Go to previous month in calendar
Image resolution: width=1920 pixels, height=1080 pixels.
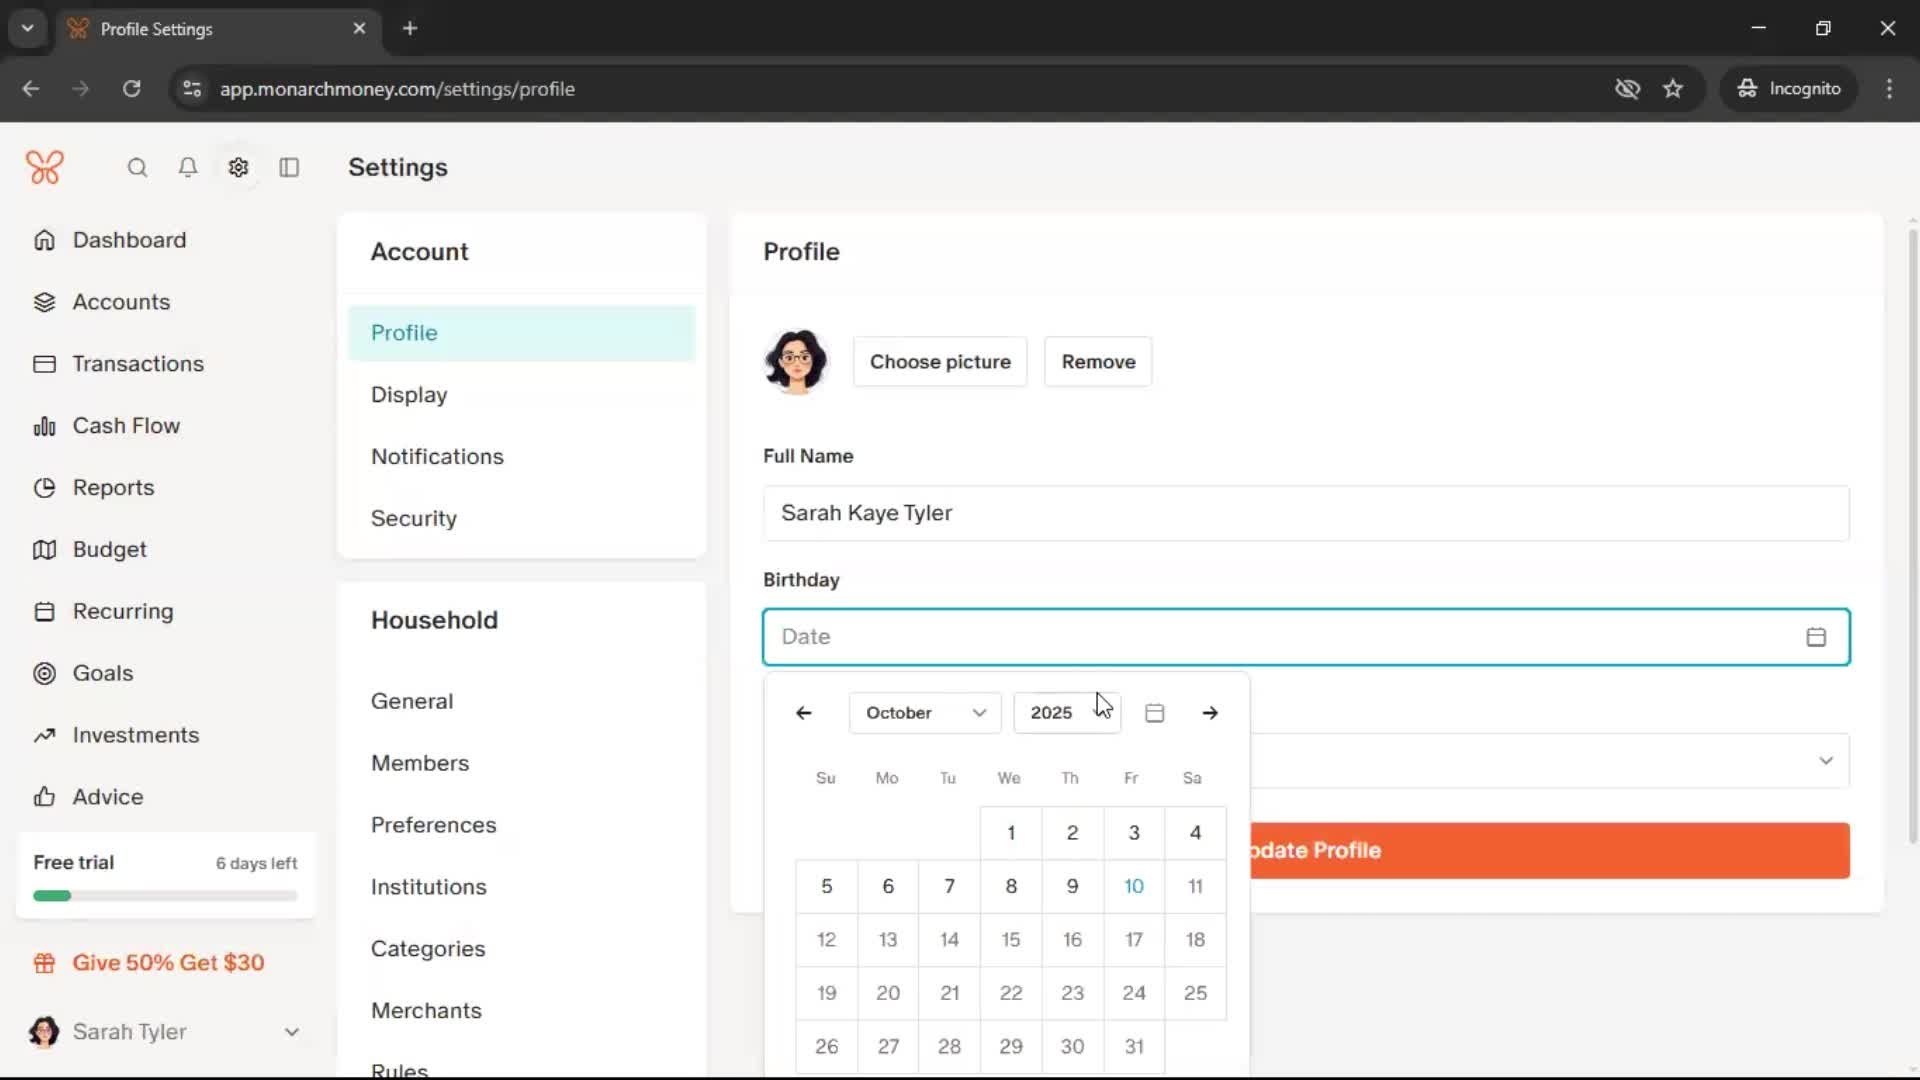(803, 713)
